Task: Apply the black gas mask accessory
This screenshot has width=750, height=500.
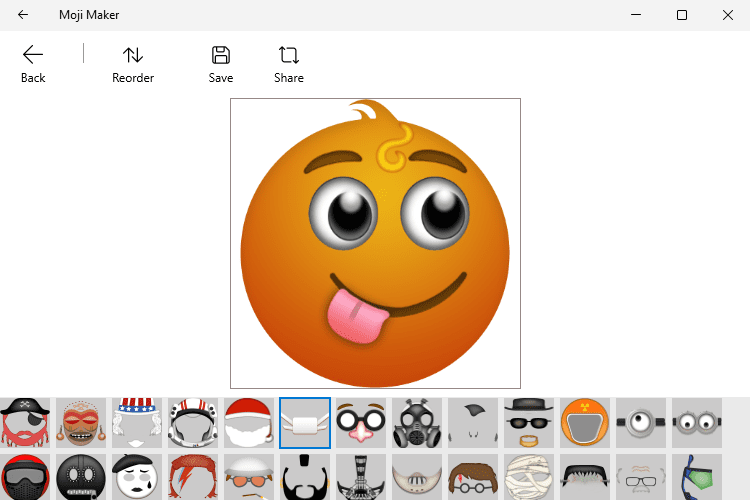Action: (417, 423)
